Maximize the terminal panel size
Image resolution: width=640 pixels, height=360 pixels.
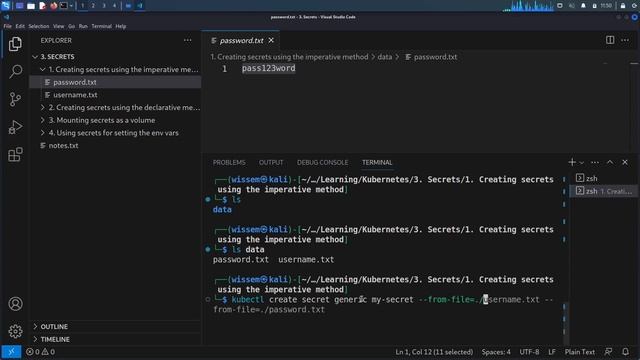click(610, 162)
